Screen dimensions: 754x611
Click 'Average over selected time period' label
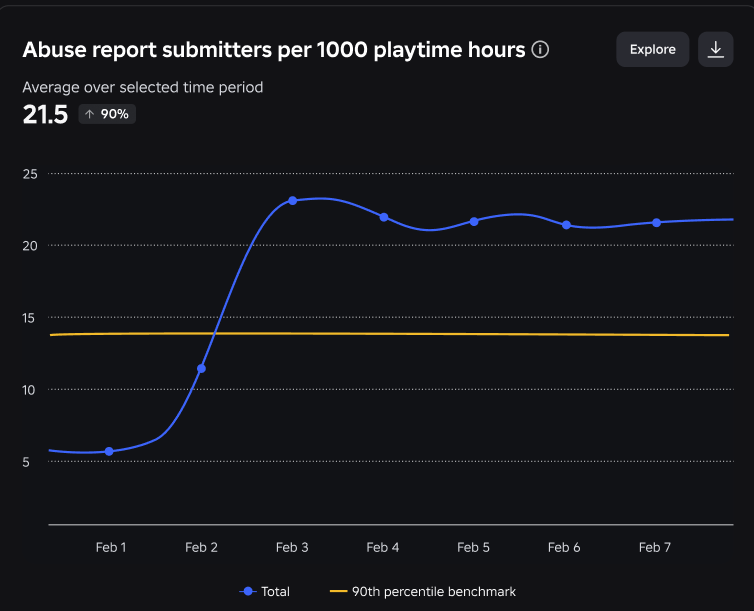143,87
